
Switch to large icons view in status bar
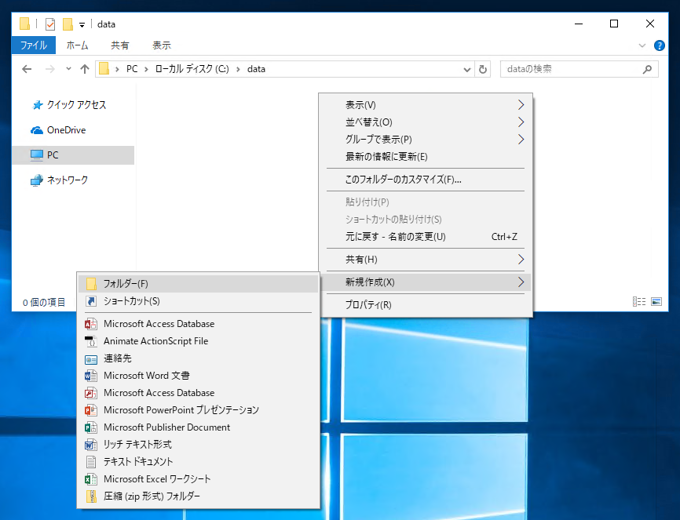[657, 301]
